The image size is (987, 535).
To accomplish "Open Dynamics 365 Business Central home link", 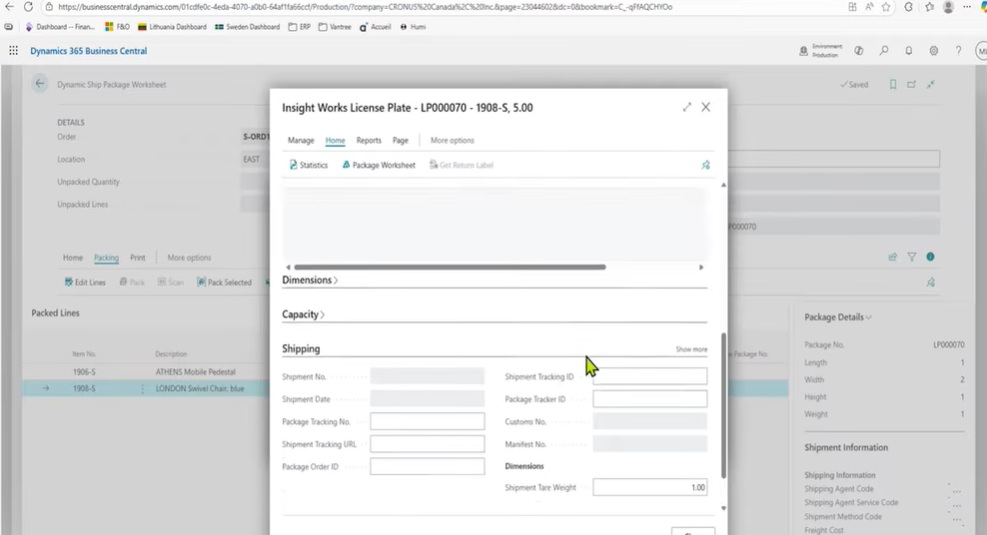I will (x=89, y=51).
